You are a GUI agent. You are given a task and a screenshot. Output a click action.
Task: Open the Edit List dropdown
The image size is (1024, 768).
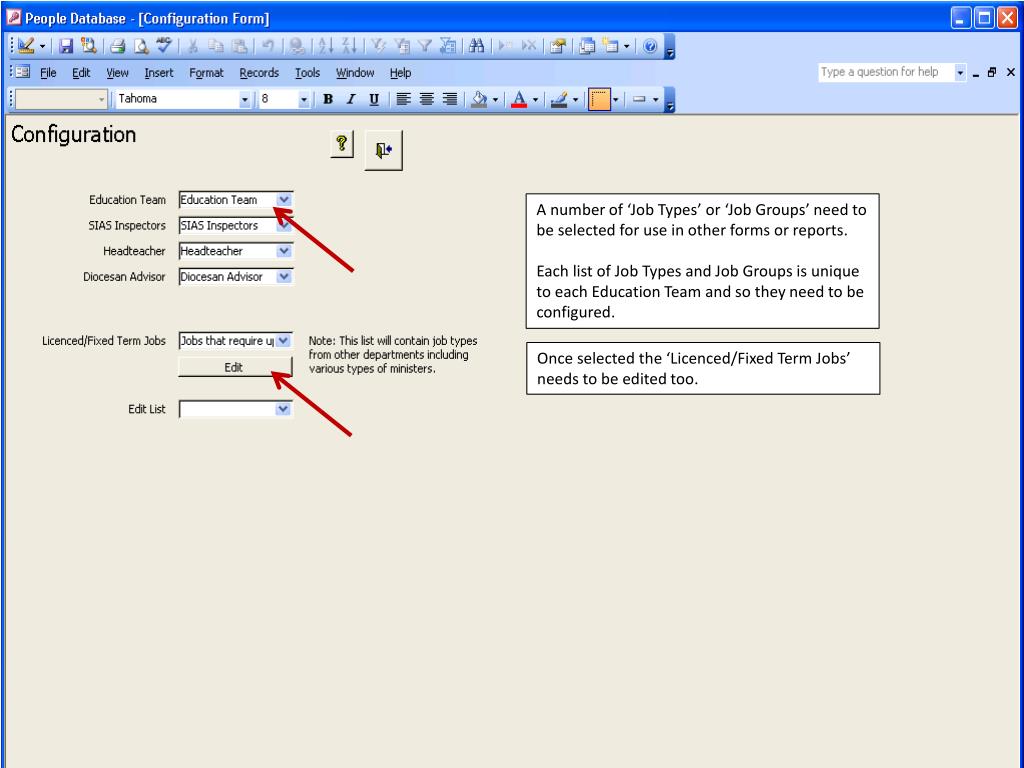pos(283,409)
